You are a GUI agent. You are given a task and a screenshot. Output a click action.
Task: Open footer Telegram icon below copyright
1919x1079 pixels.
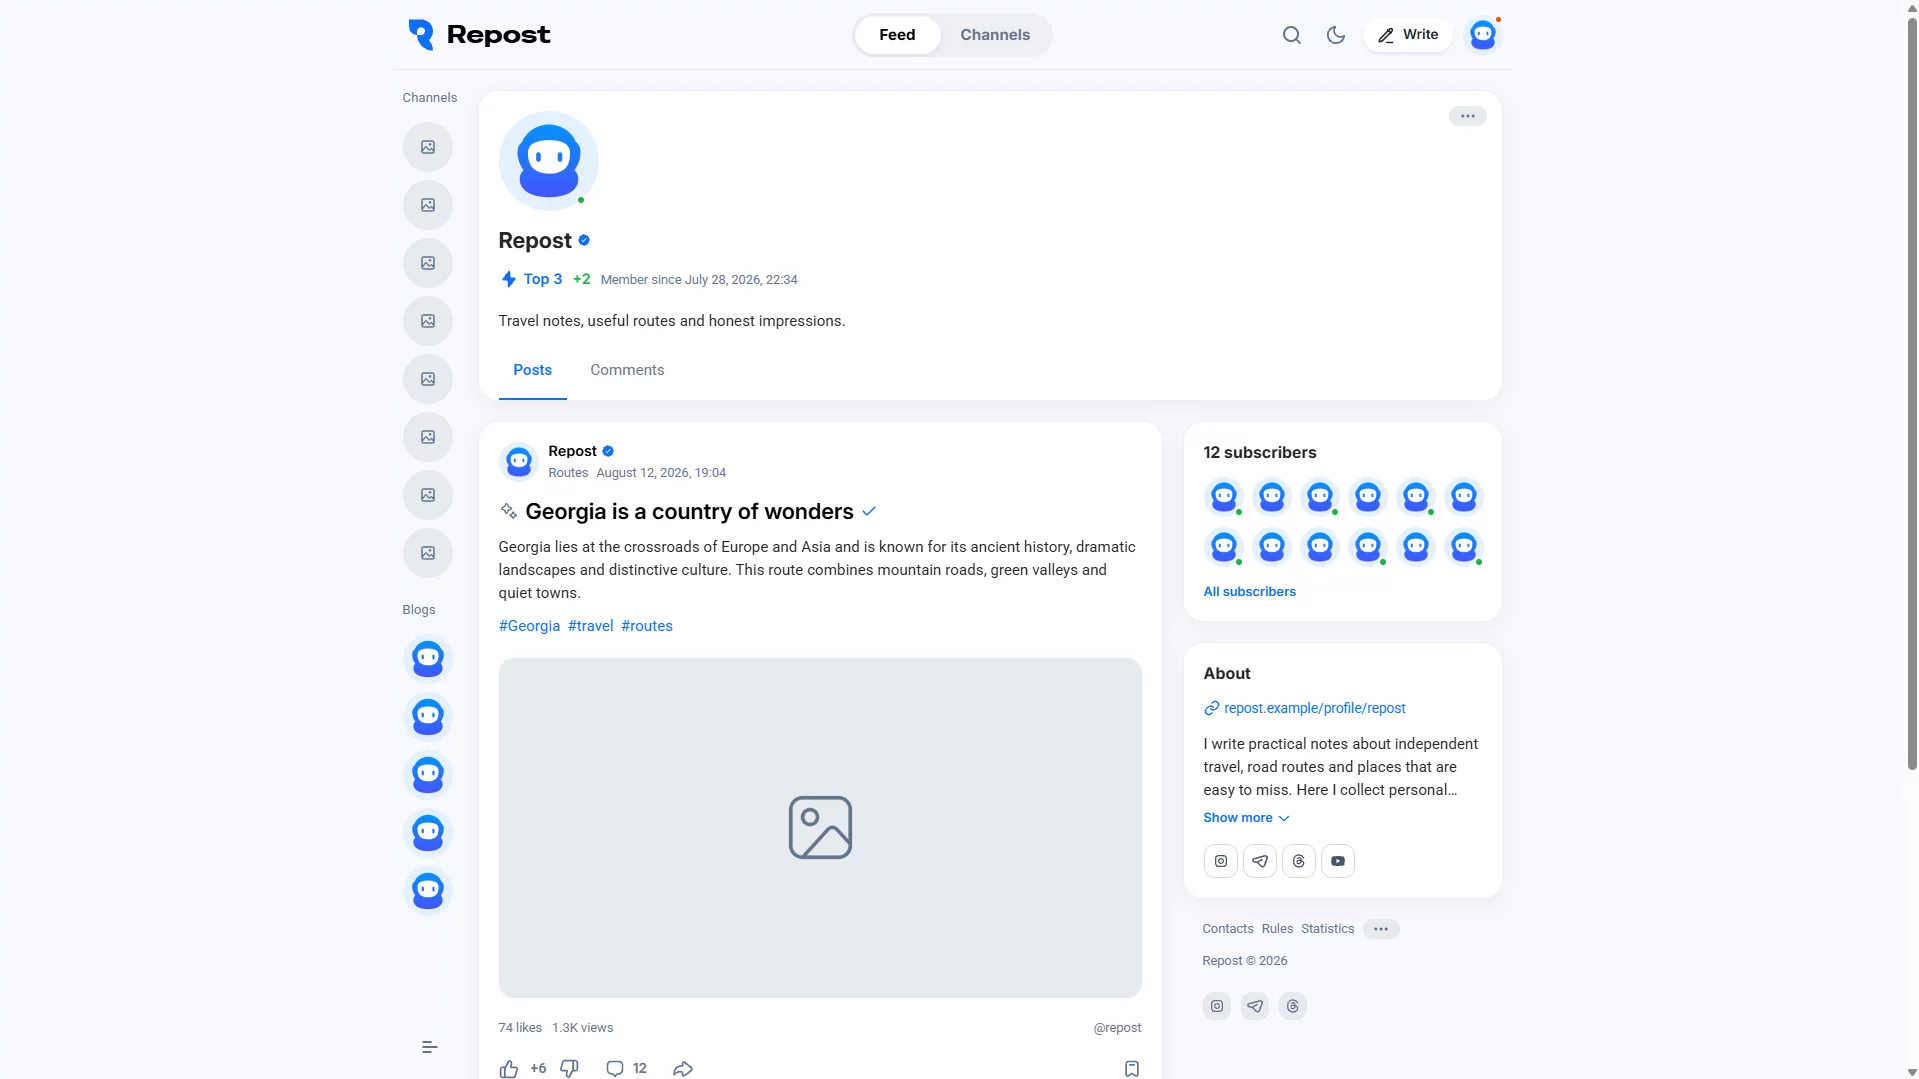click(x=1254, y=1006)
